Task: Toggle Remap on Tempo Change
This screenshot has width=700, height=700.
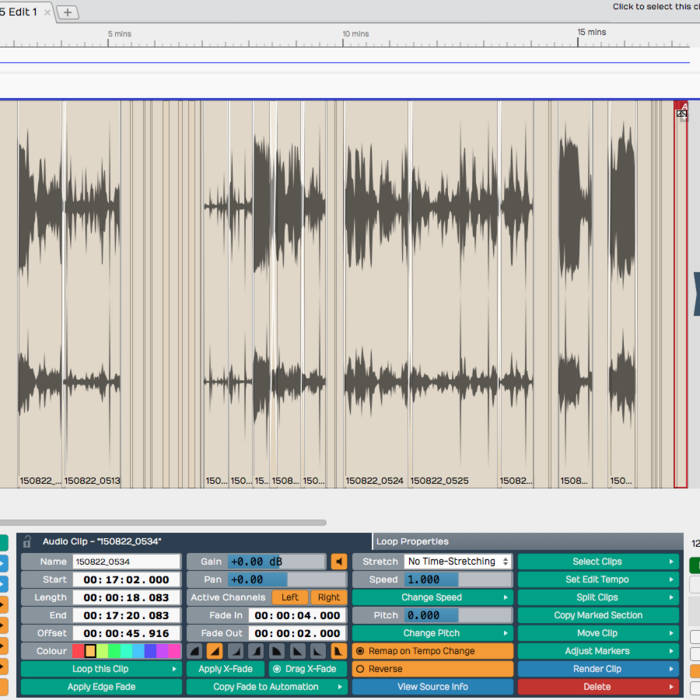Action: tap(361, 651)
